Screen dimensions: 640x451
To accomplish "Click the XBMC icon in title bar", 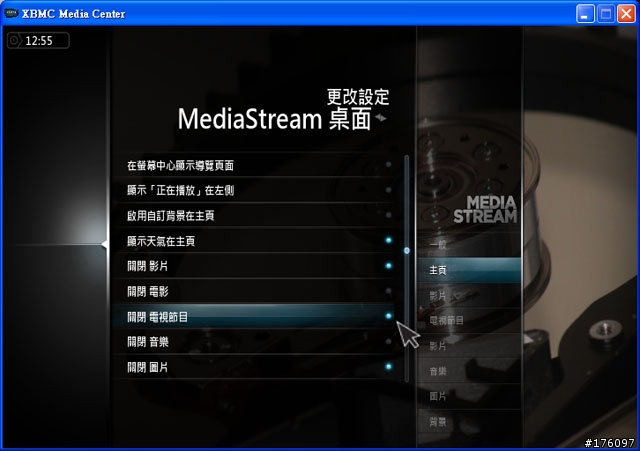I will tap(11, 13).
